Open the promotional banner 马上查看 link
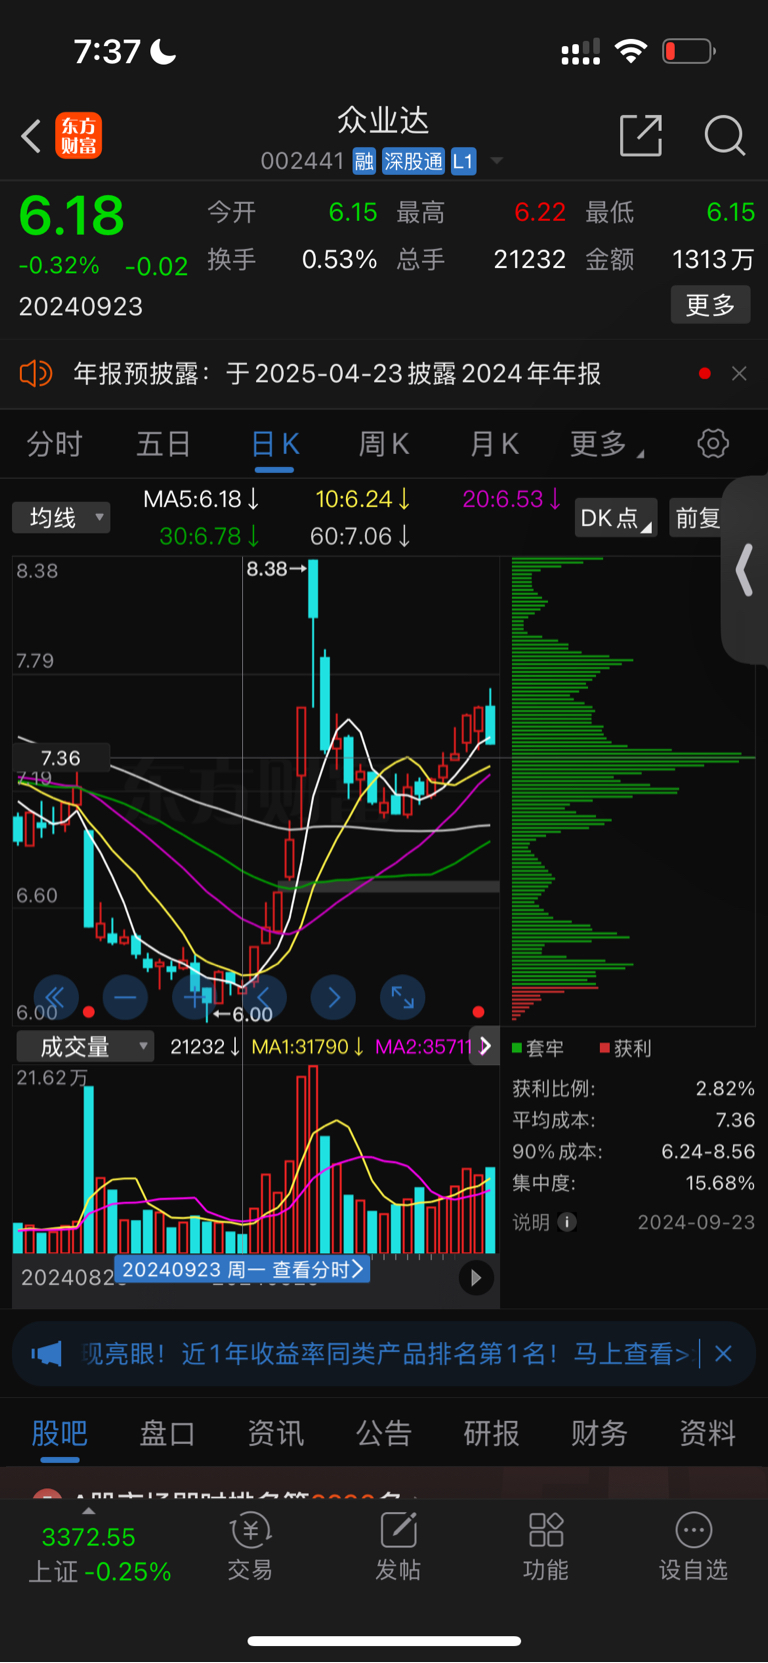Image resolution: width=768 pixels, height=1663 pixels. [x=631, y=1354]
